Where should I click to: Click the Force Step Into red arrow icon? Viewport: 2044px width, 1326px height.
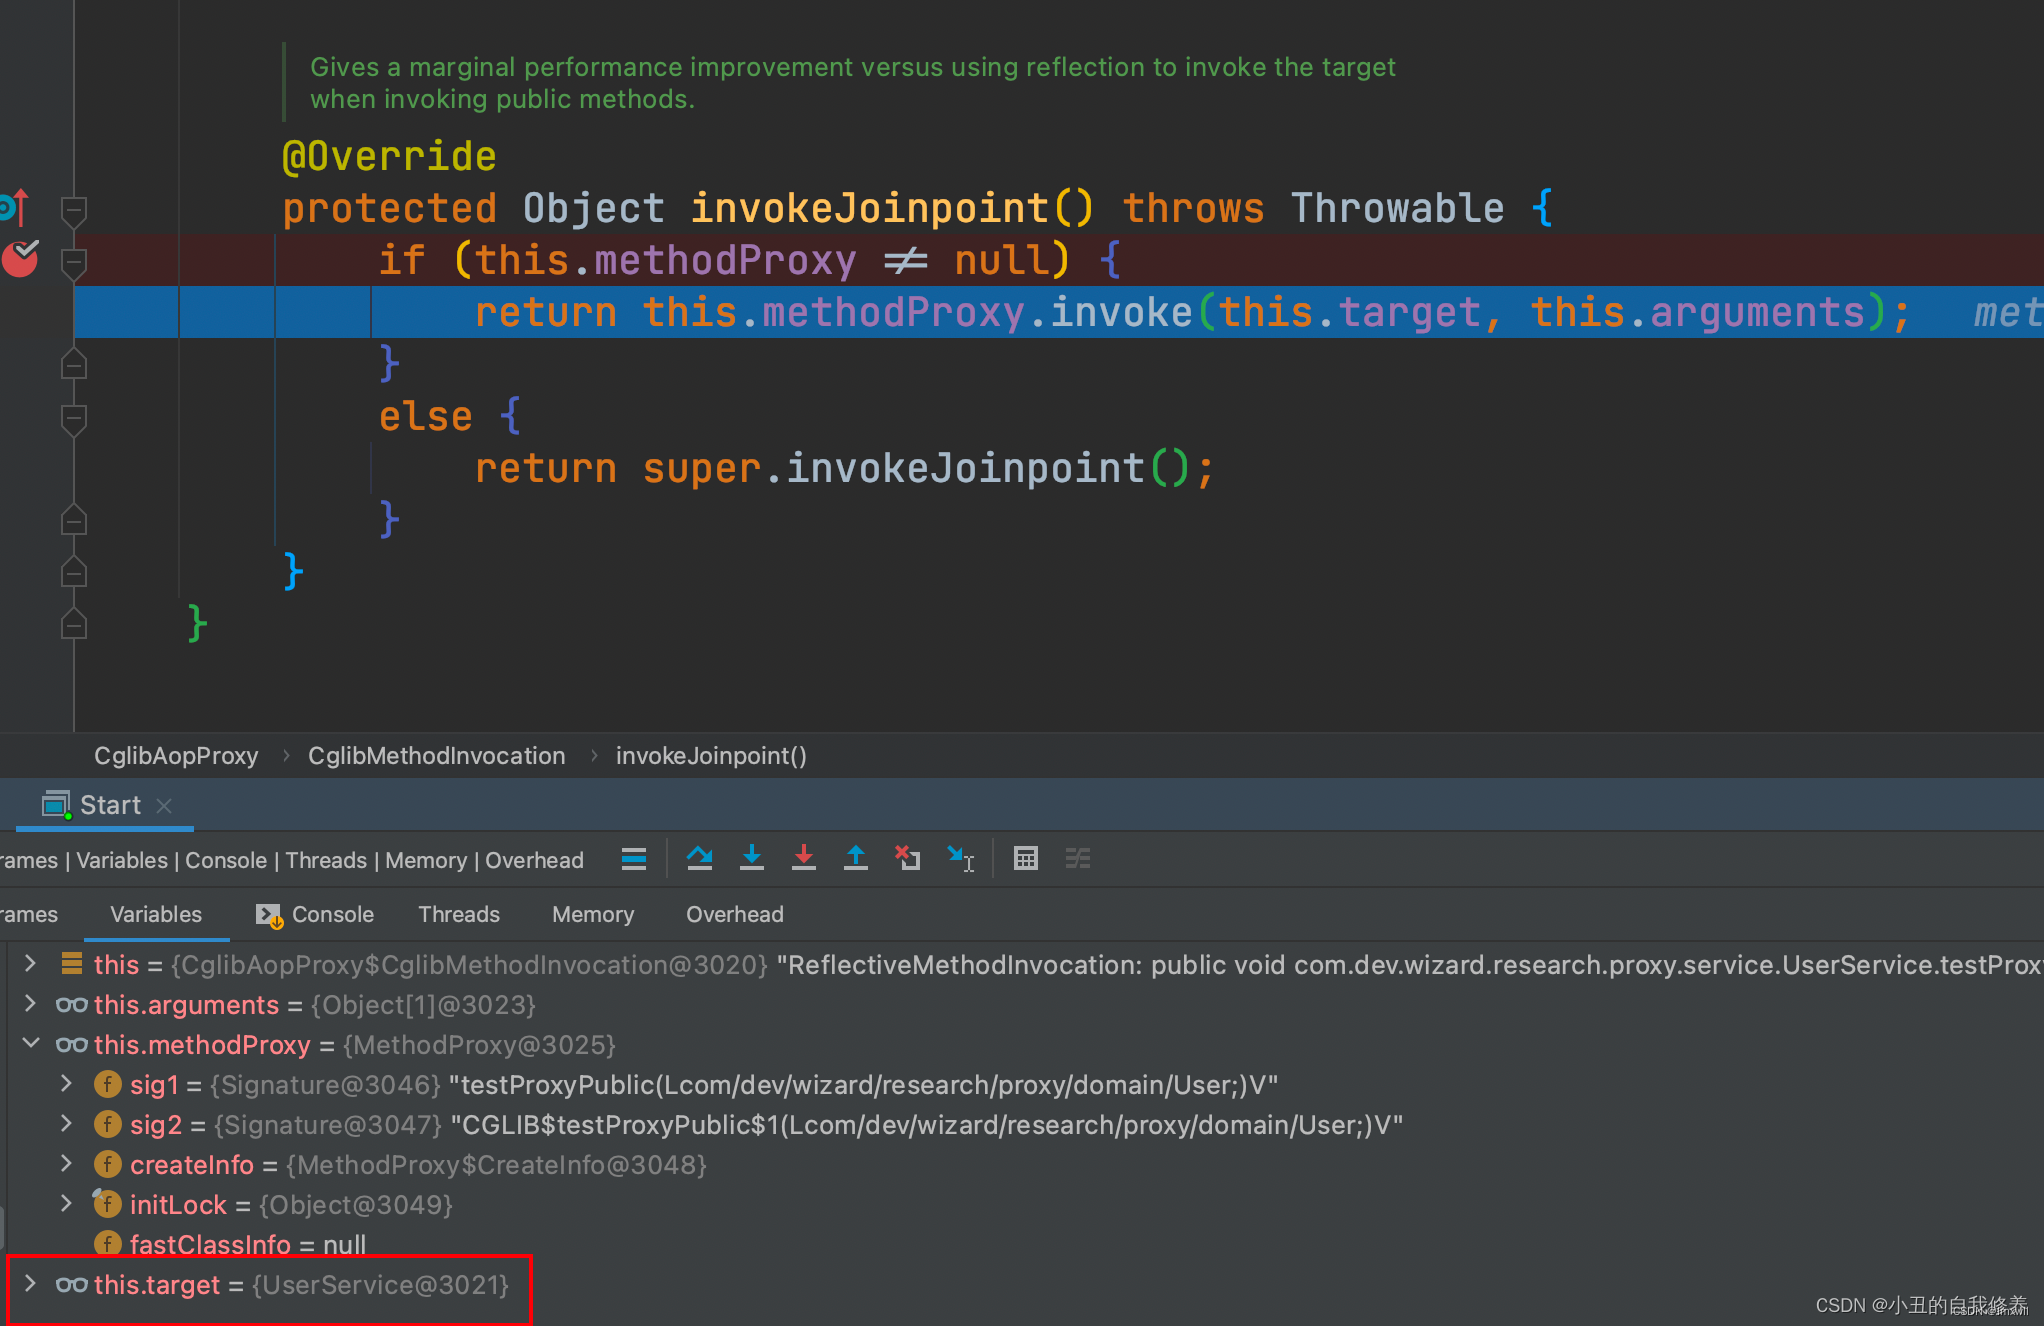coord(804,858)
